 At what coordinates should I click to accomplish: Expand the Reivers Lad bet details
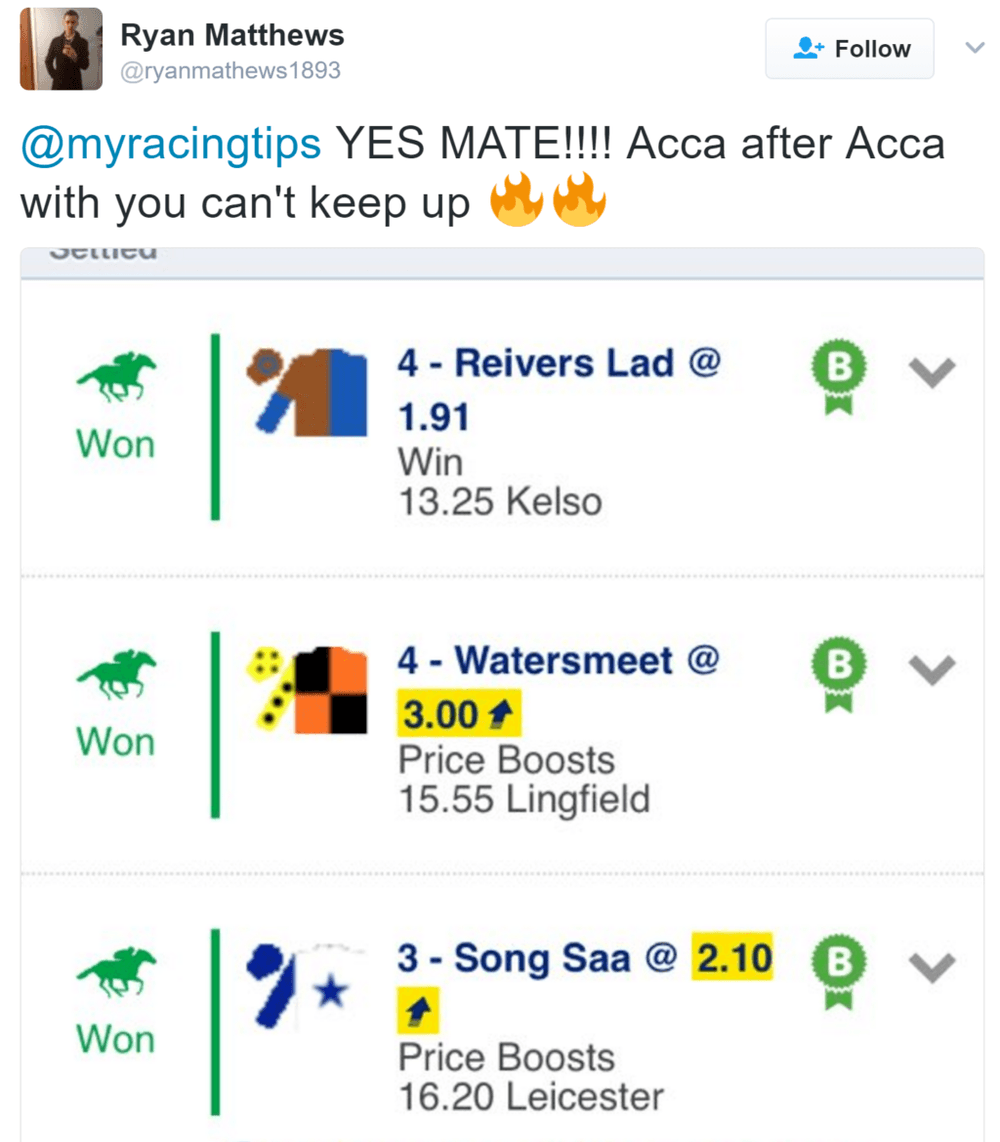(x=932, y=372)
